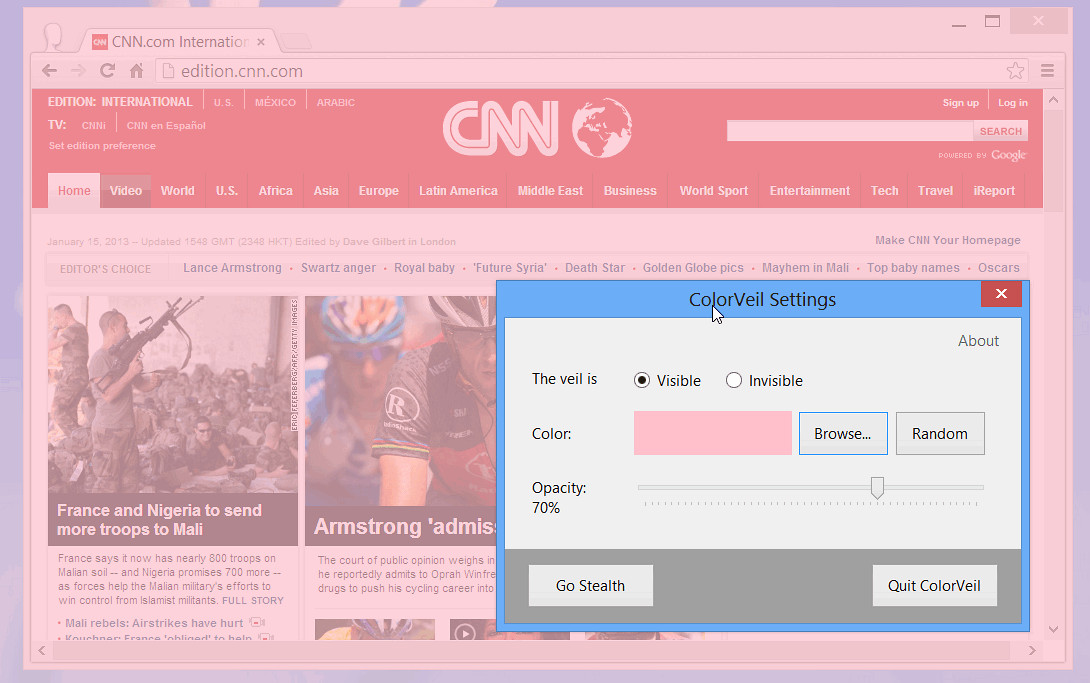Go to the World section

coord(177,190)
